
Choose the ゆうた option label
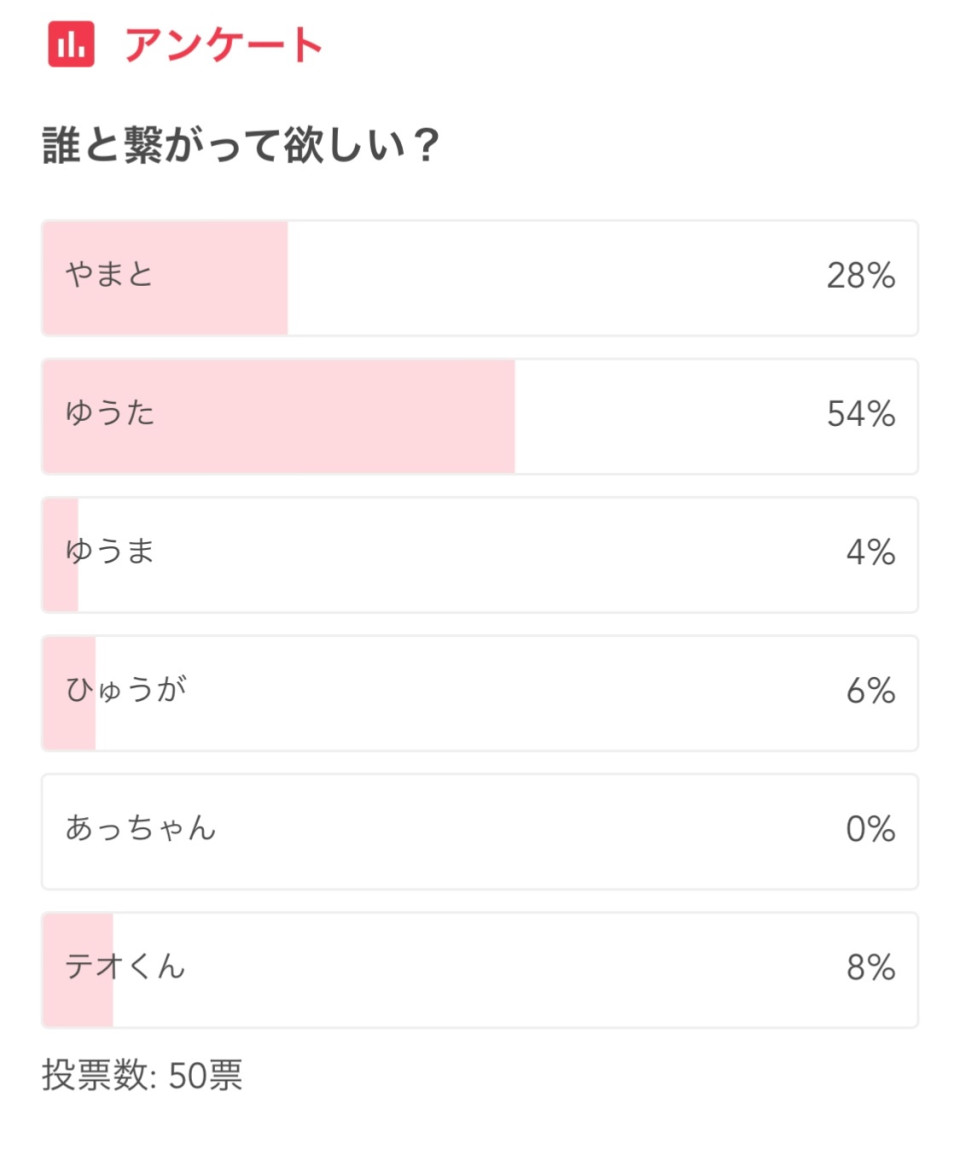110,413
